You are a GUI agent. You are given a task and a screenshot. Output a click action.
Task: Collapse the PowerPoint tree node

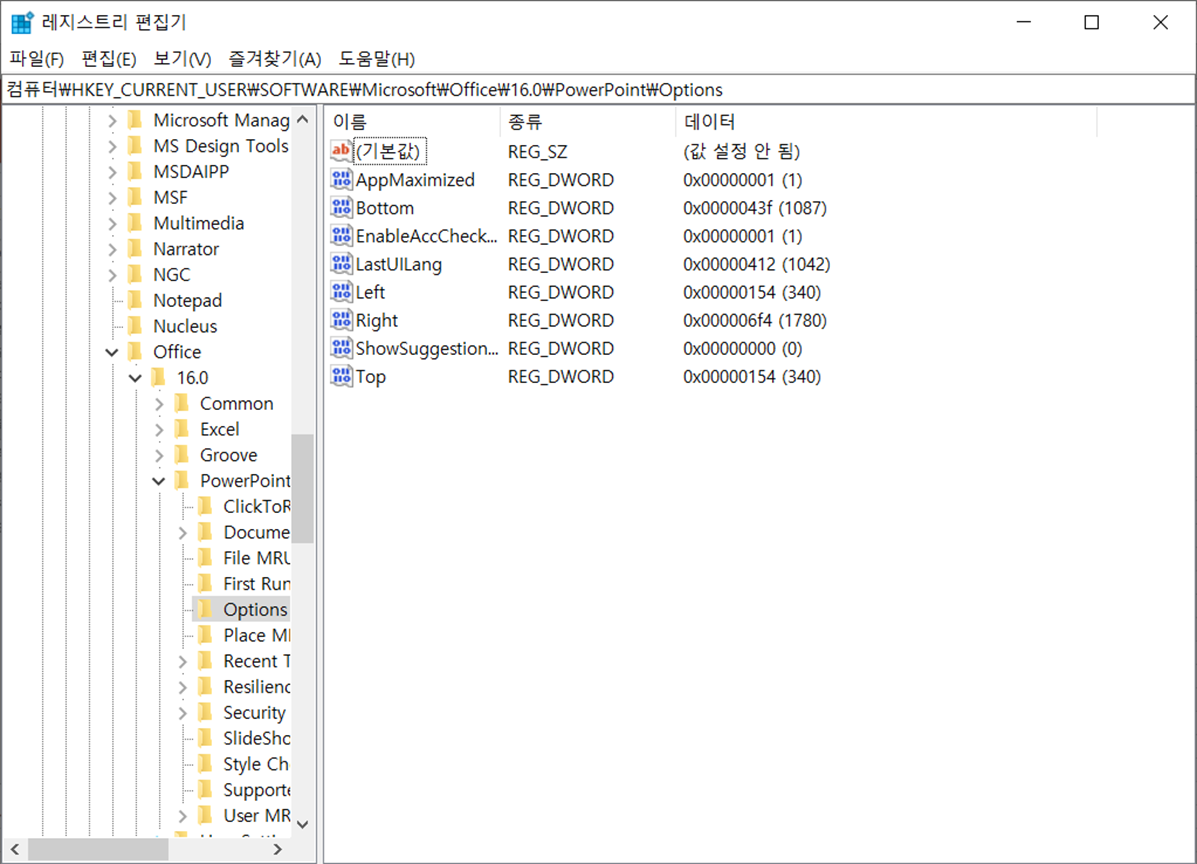pos(159,481)
